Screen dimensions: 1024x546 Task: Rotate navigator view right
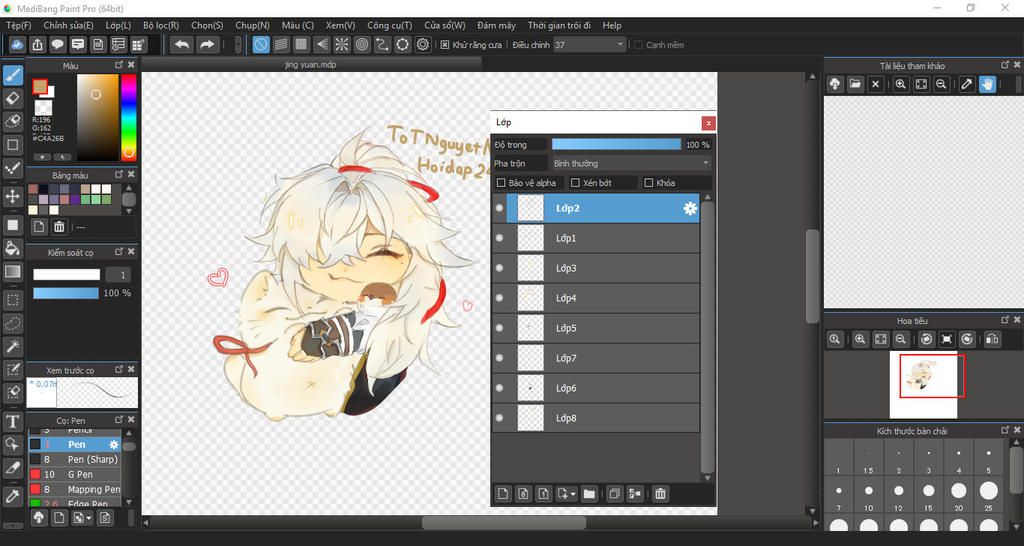click(x=967, y=339)
